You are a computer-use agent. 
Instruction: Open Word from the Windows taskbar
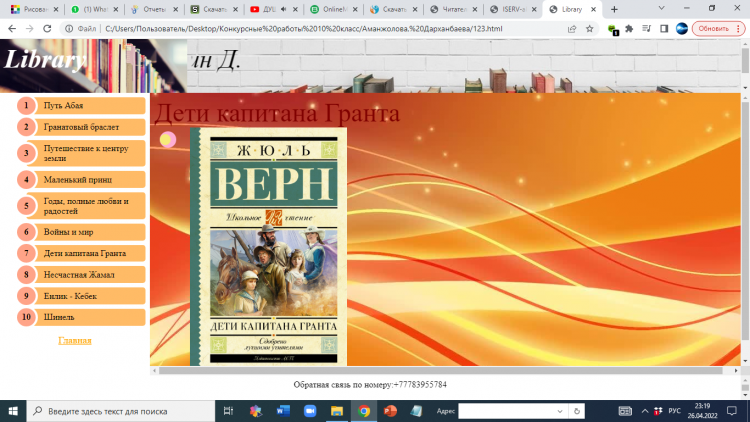[x=282, y=411]
